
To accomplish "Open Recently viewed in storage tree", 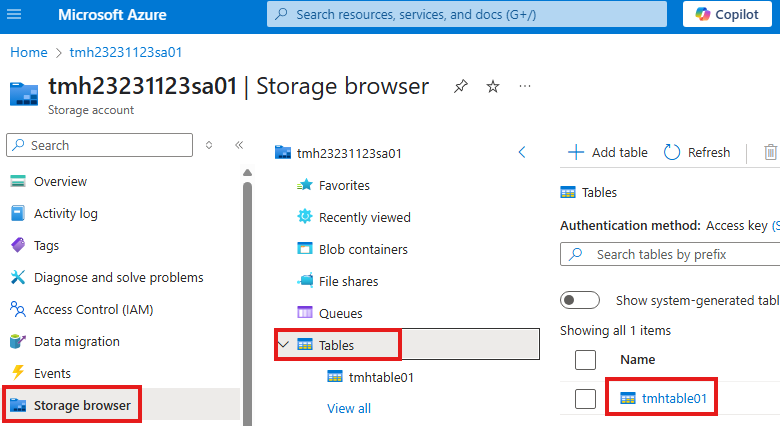I will [365, 217].
